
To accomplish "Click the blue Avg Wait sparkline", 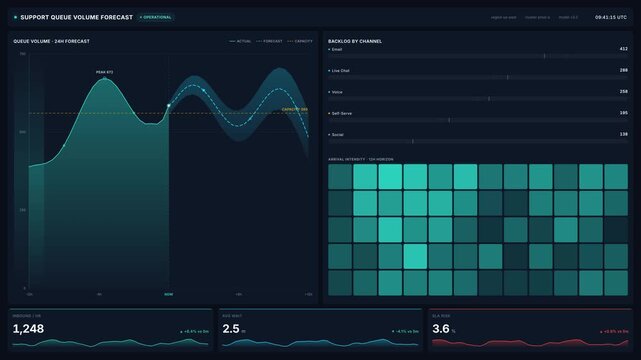I will [x=320, y=343].
